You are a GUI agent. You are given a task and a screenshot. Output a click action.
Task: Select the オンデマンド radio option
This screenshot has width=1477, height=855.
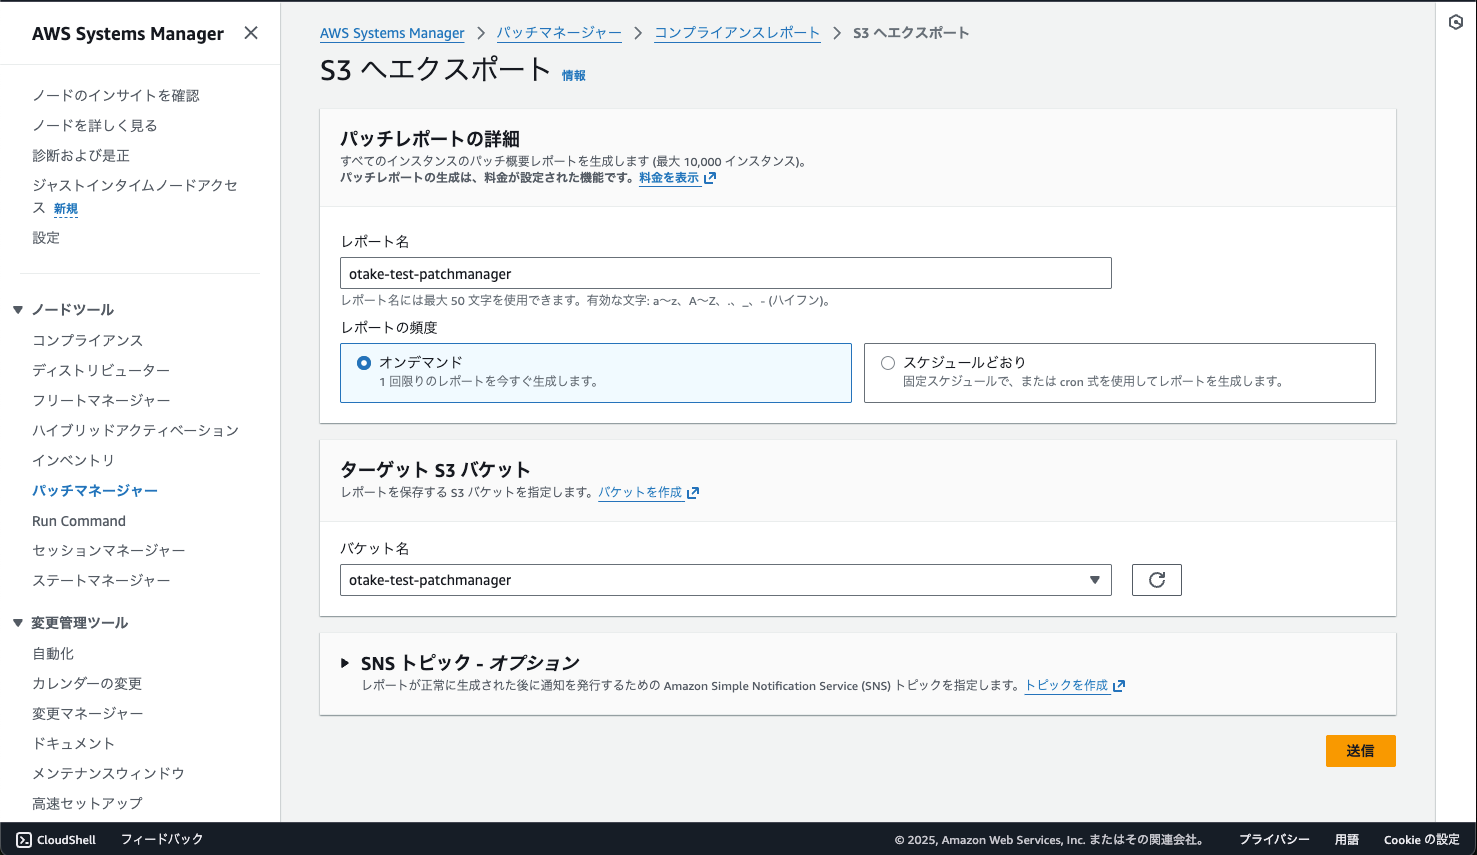click(x=364, y=363)
